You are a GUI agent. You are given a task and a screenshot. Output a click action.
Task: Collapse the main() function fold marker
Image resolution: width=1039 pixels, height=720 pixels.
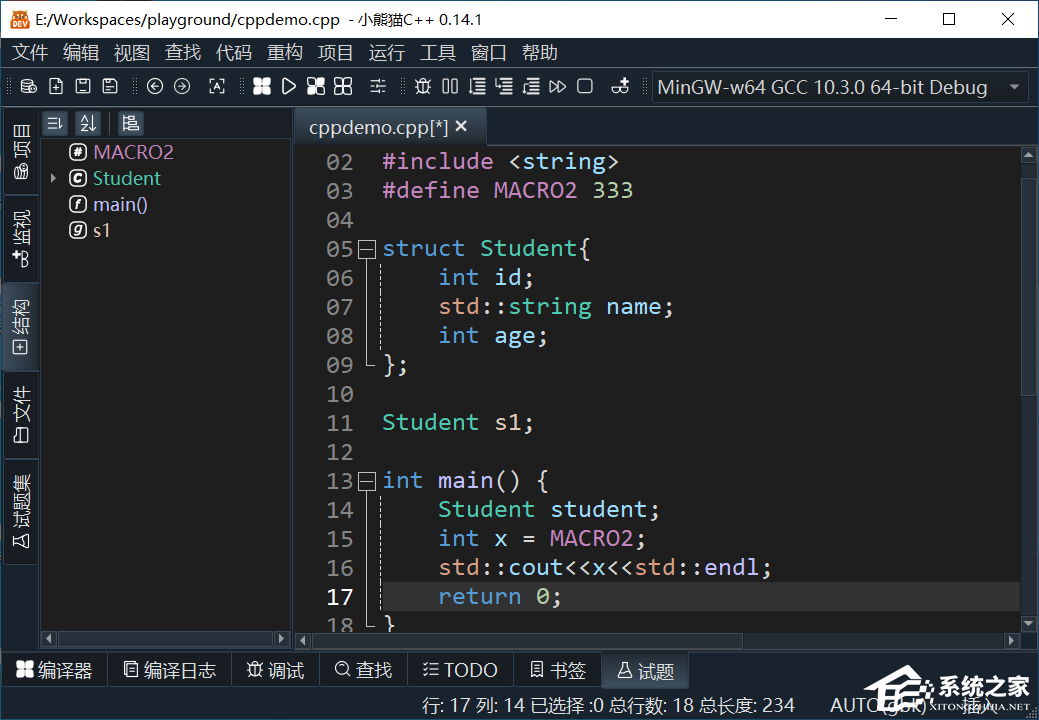click(366, 482)
